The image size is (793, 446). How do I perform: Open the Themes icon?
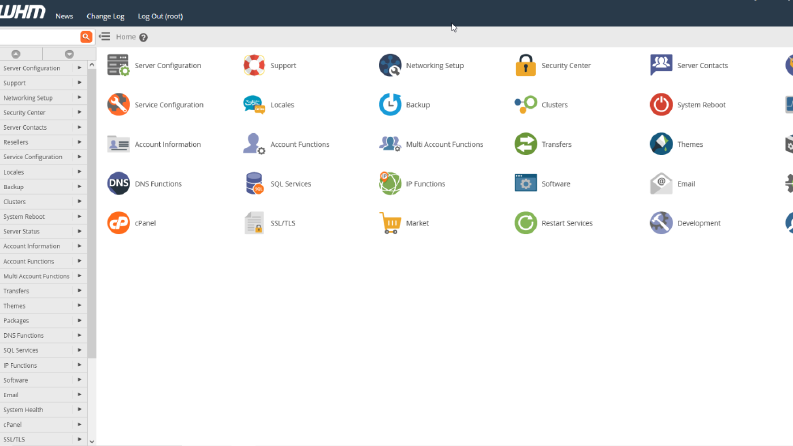(x=661, y=144)
